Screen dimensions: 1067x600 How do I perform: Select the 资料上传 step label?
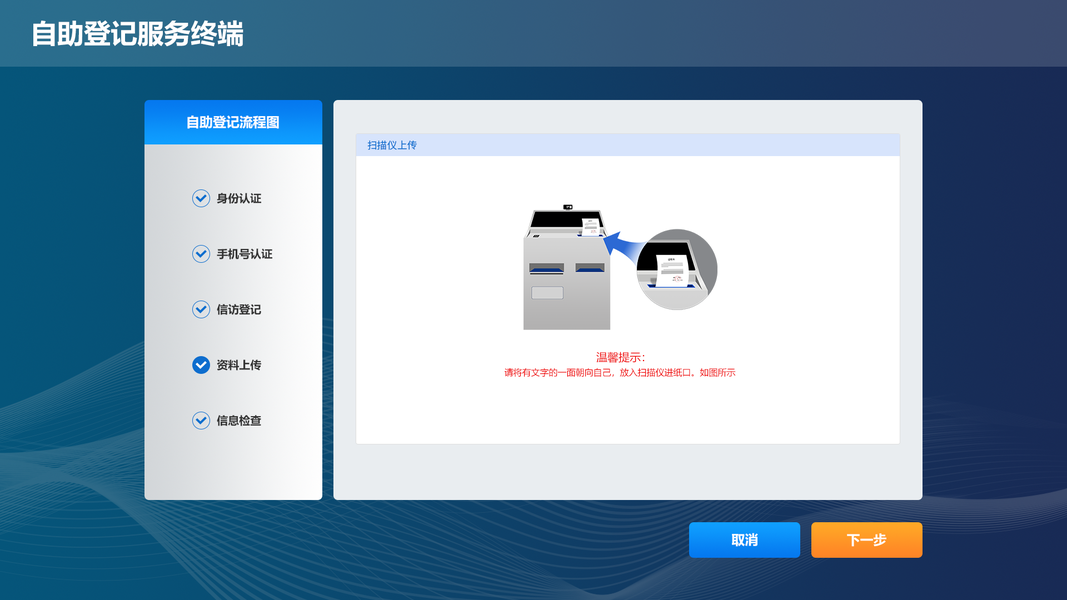(239, 365)
